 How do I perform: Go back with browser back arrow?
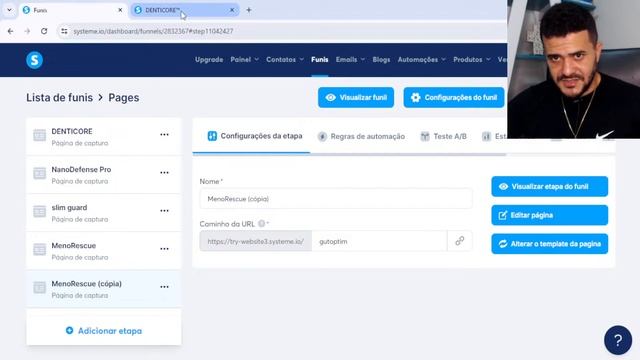10,31
